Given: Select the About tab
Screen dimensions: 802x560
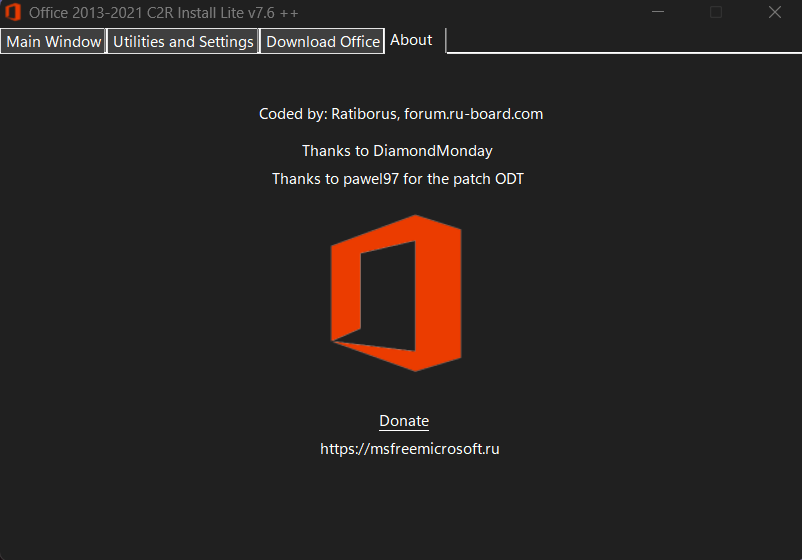Looking at the screenshot, I should [411, 40].
